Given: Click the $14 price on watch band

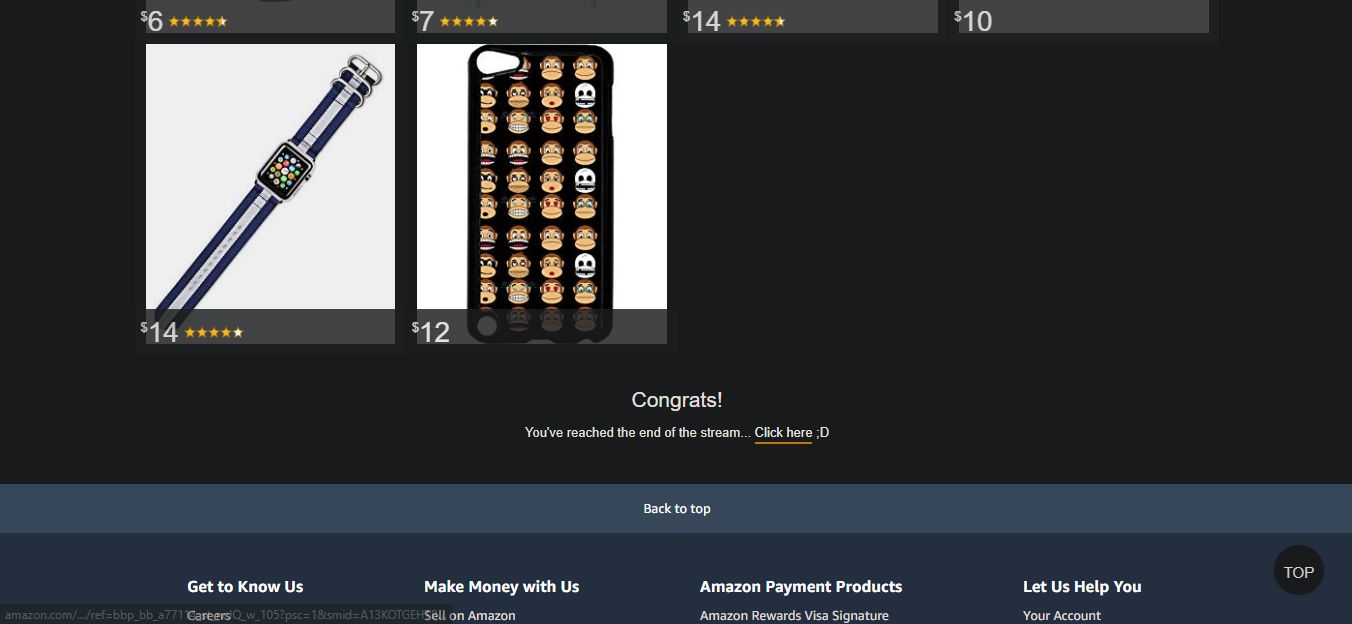Looking at the screenshot, I should pyautogui.click(x=160, y=331).
